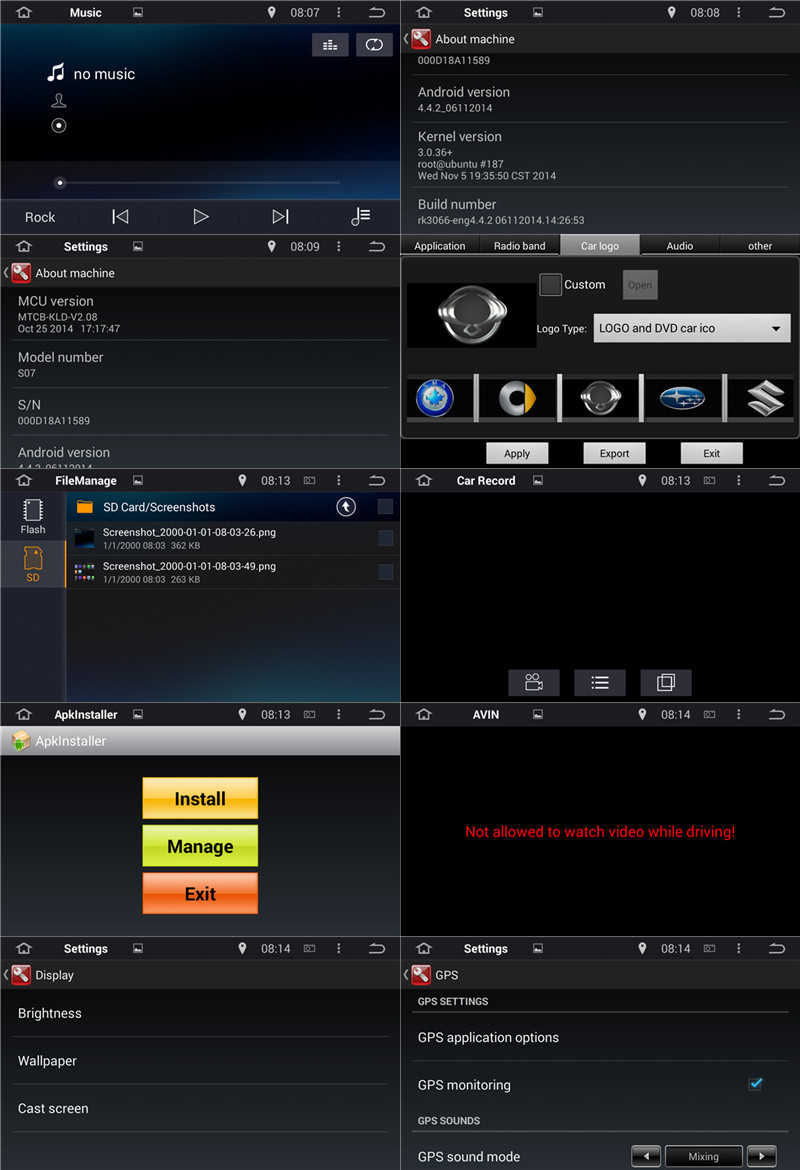Image resolution: width=800 pixels, height=1170 pixels.
Task: Enable the Custom logo checkbox
Action: [x=551, y=285]
